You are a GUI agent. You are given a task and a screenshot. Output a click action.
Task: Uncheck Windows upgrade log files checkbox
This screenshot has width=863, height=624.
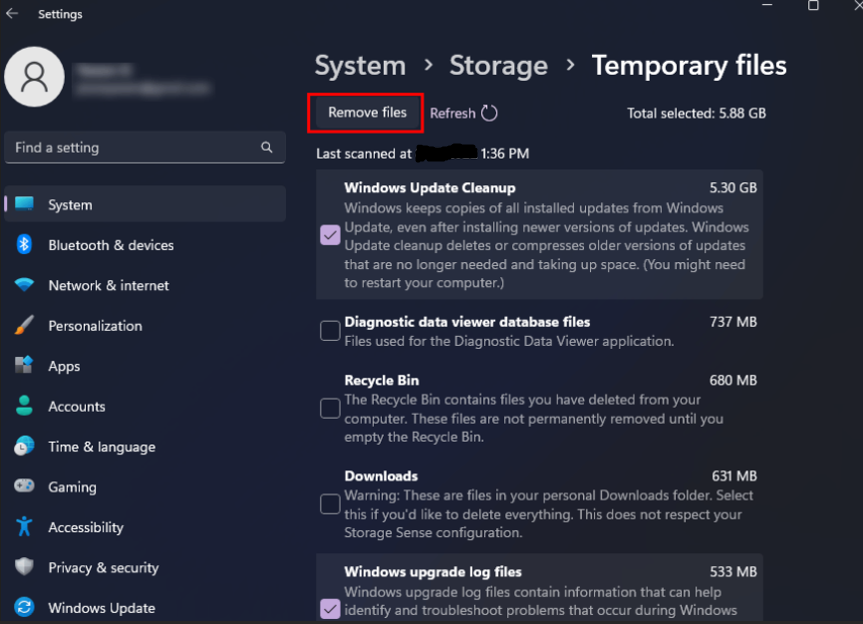330,609
